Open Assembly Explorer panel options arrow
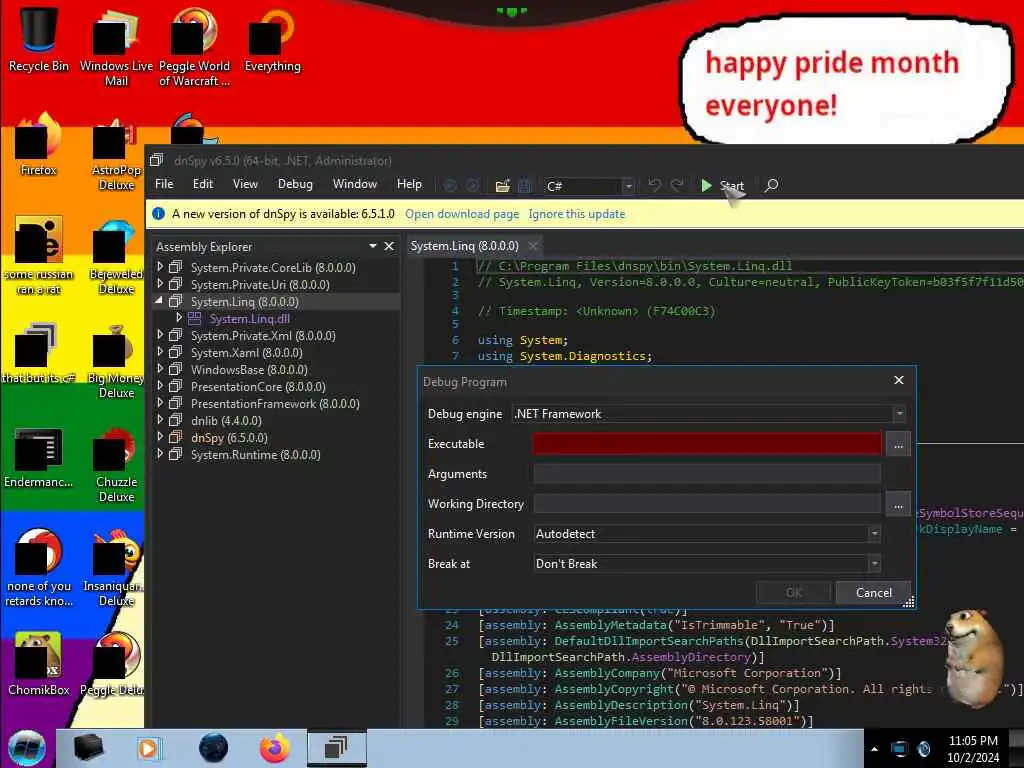Viewport: 1024px width, 768px height. (x=372, y=246)
